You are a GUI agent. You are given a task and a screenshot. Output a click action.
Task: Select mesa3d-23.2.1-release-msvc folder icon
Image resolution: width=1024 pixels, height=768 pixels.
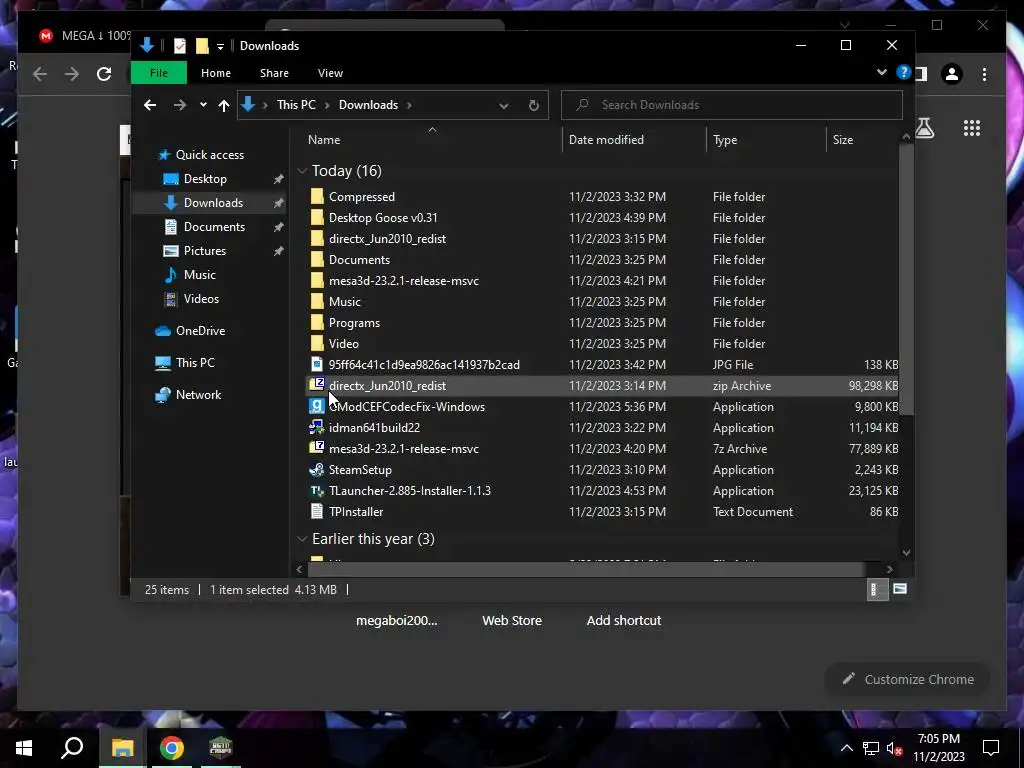pyautogui.click(x=317, y=280)
